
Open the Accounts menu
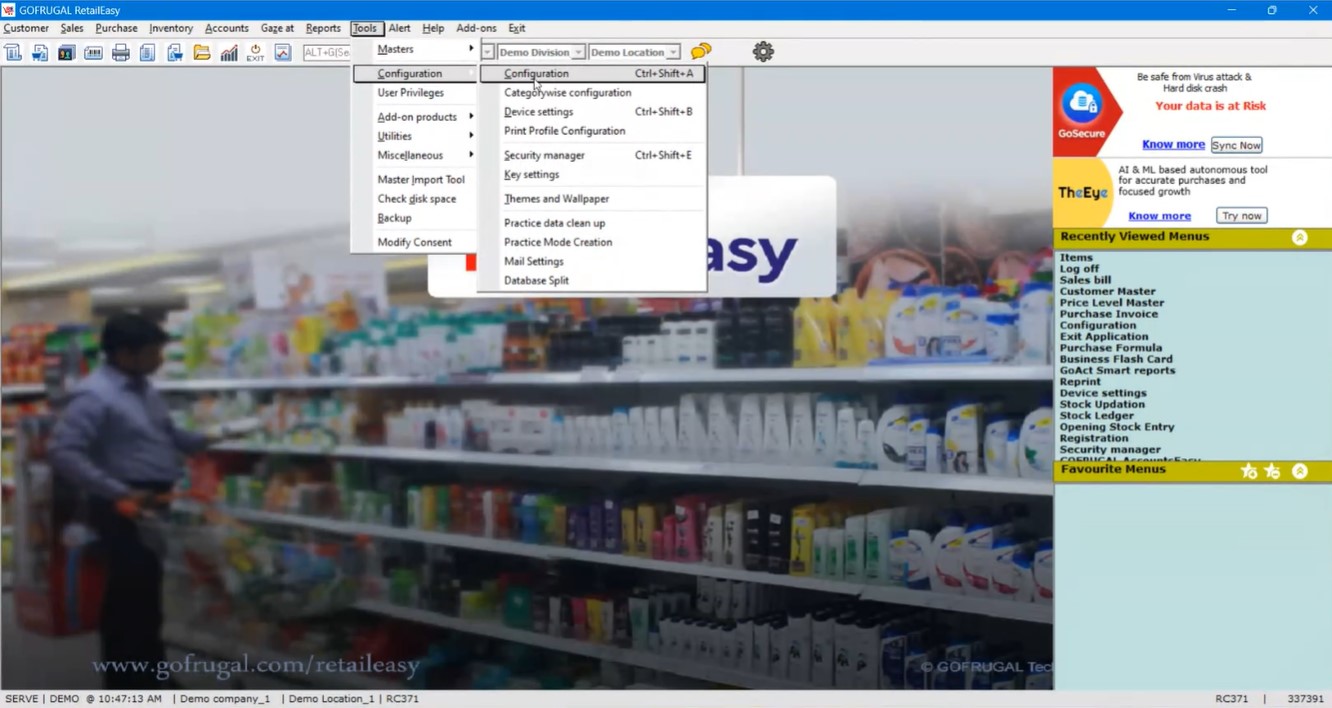pos(227,28)
